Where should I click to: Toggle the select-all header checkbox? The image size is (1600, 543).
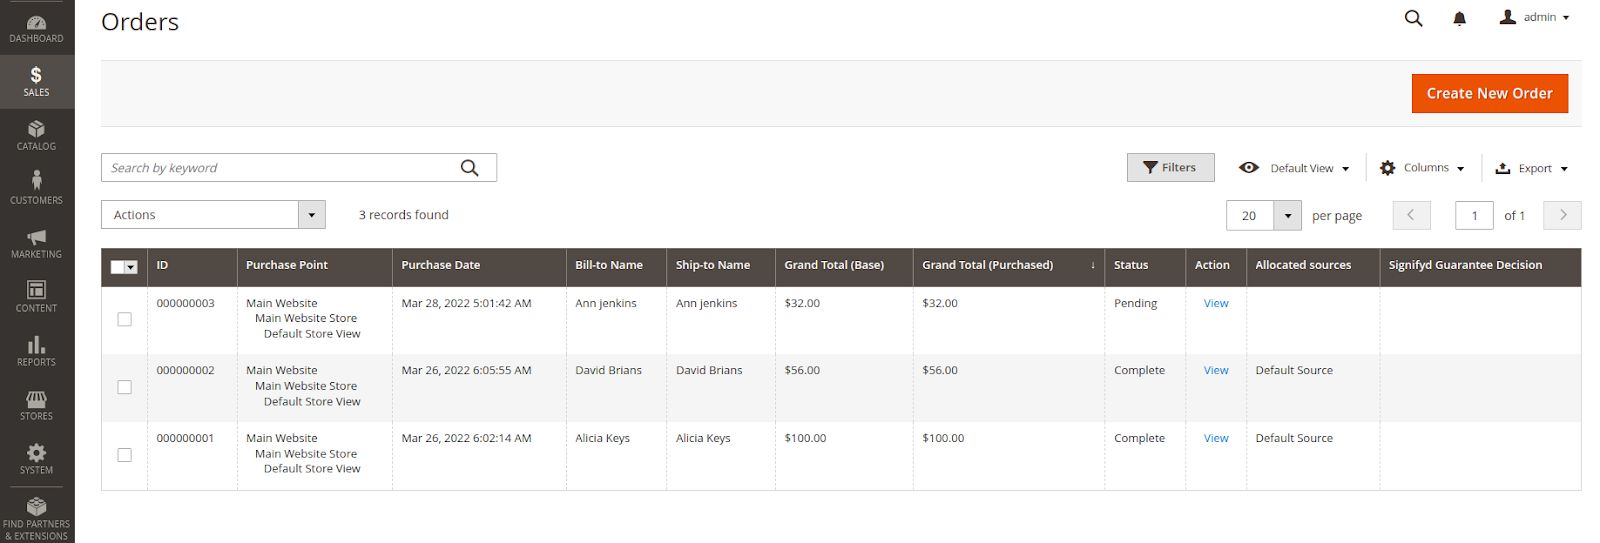pyautogui.click(x=117, y=267)
